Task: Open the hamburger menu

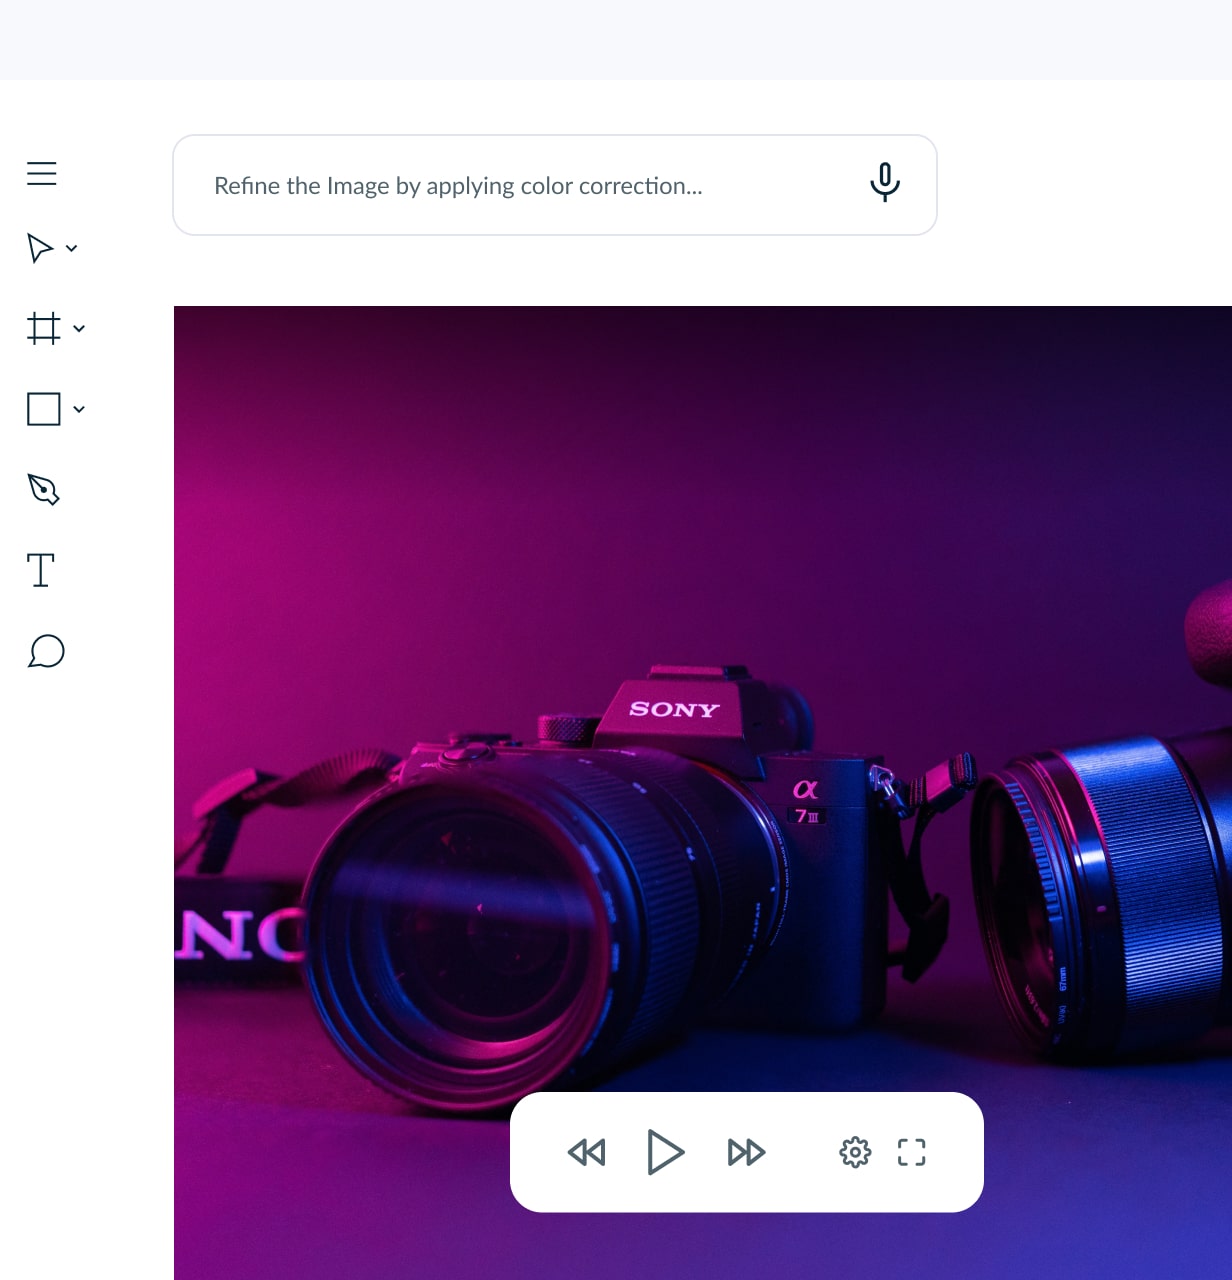Action: tap(42, 173)
